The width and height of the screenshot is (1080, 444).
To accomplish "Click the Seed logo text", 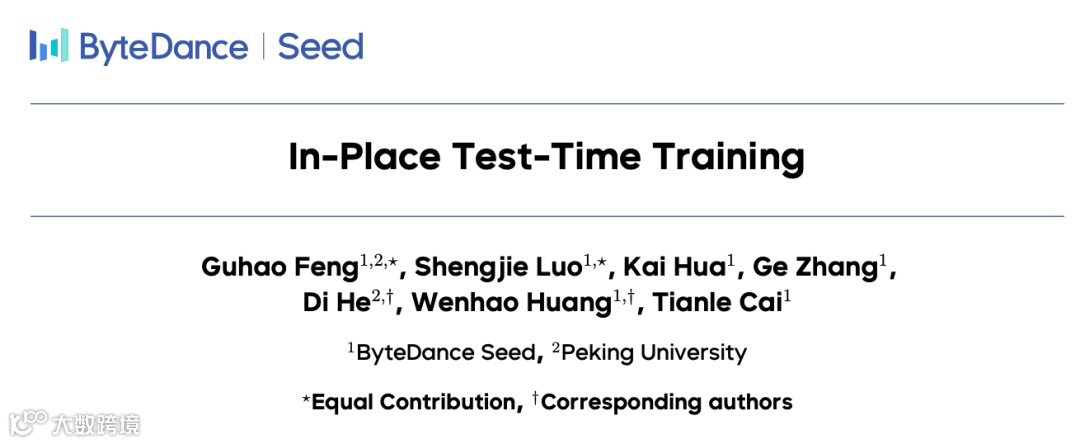I will pos(320,47).
